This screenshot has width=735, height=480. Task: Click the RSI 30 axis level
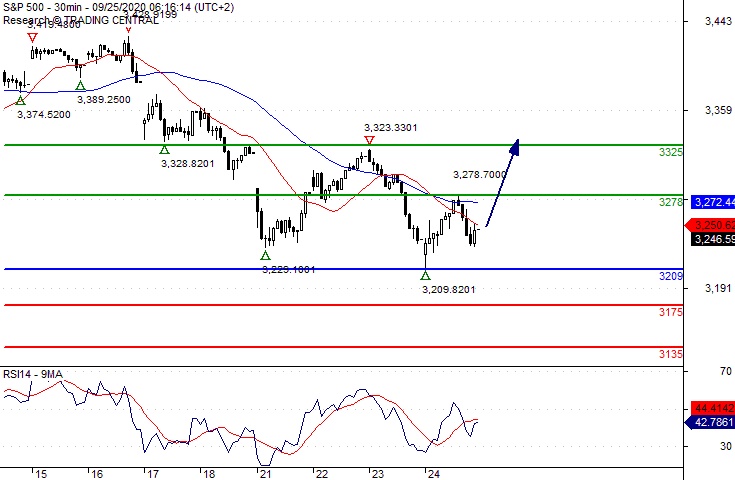(x=726, y=446)
